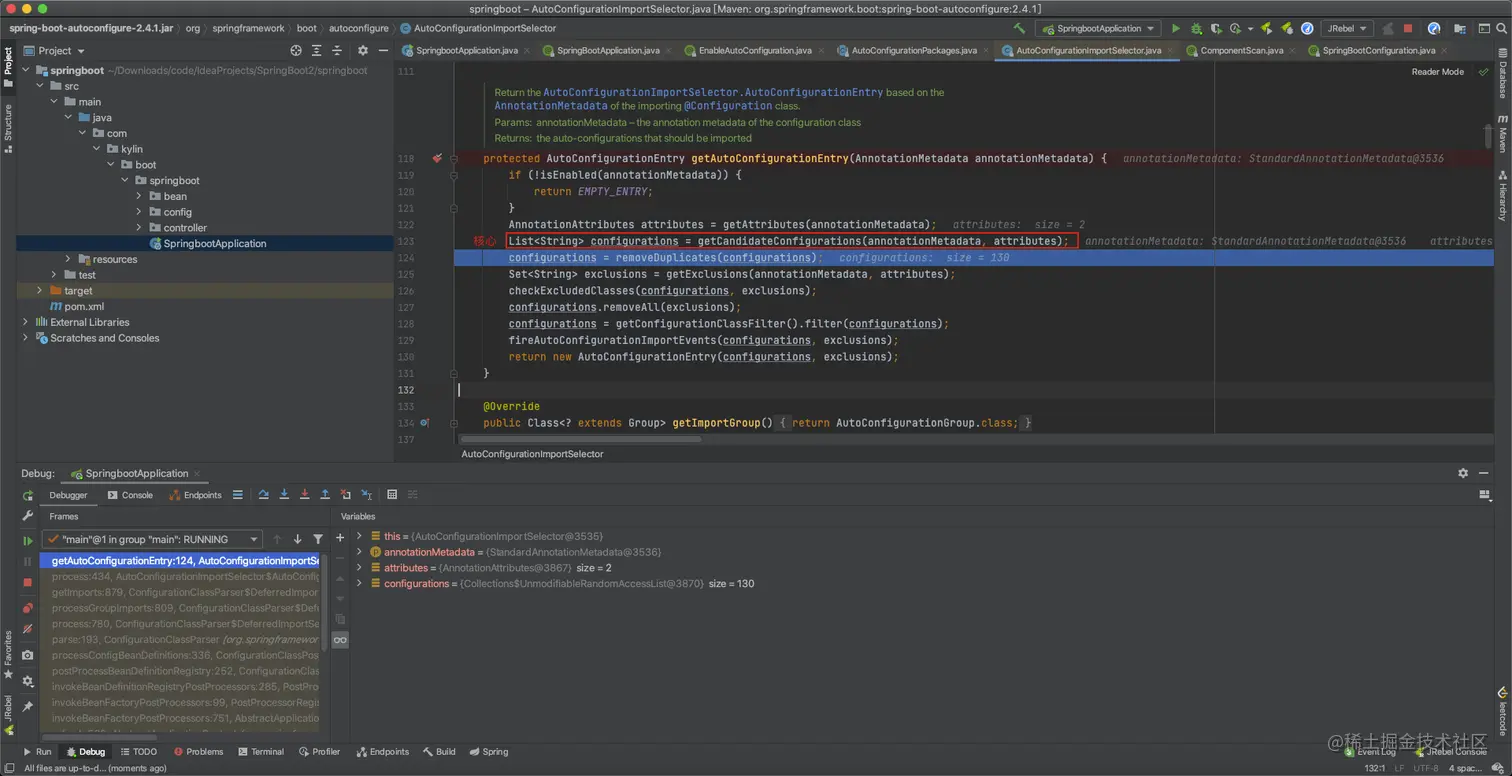Open the main thread selector dropdown in Frames
This screenshot has height=776, width=1512.
pyautogui.click(x=152, y=539)
